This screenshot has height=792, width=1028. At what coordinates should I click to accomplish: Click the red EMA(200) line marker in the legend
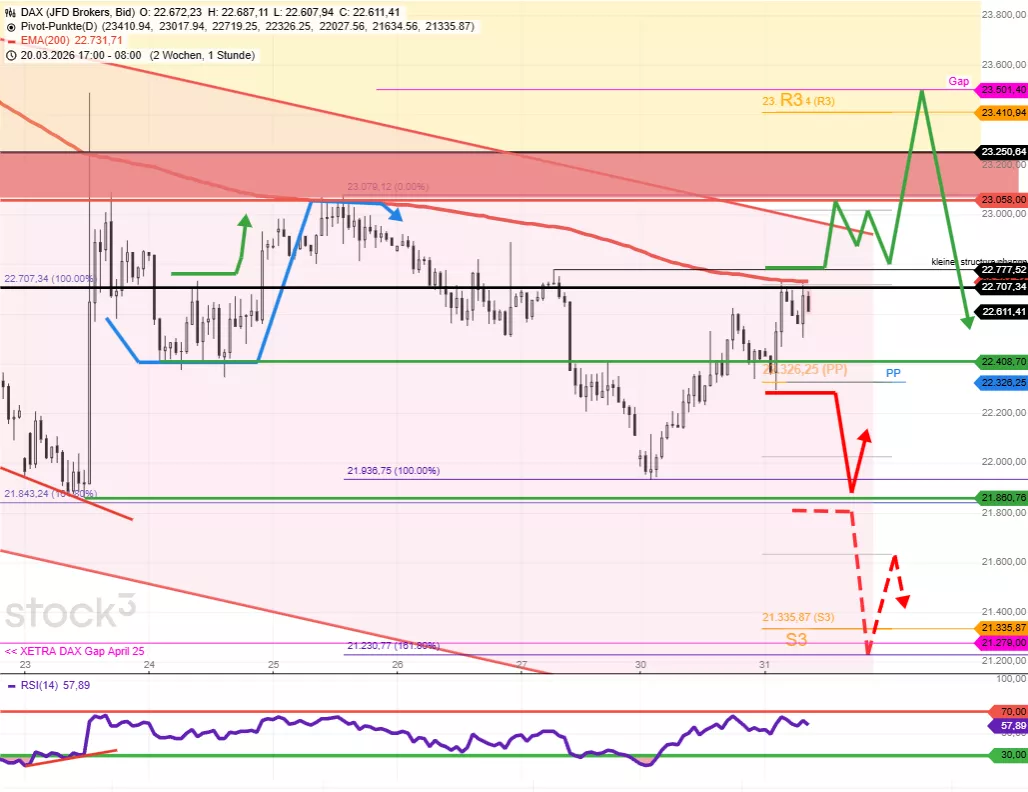click(x=11, y=40)
